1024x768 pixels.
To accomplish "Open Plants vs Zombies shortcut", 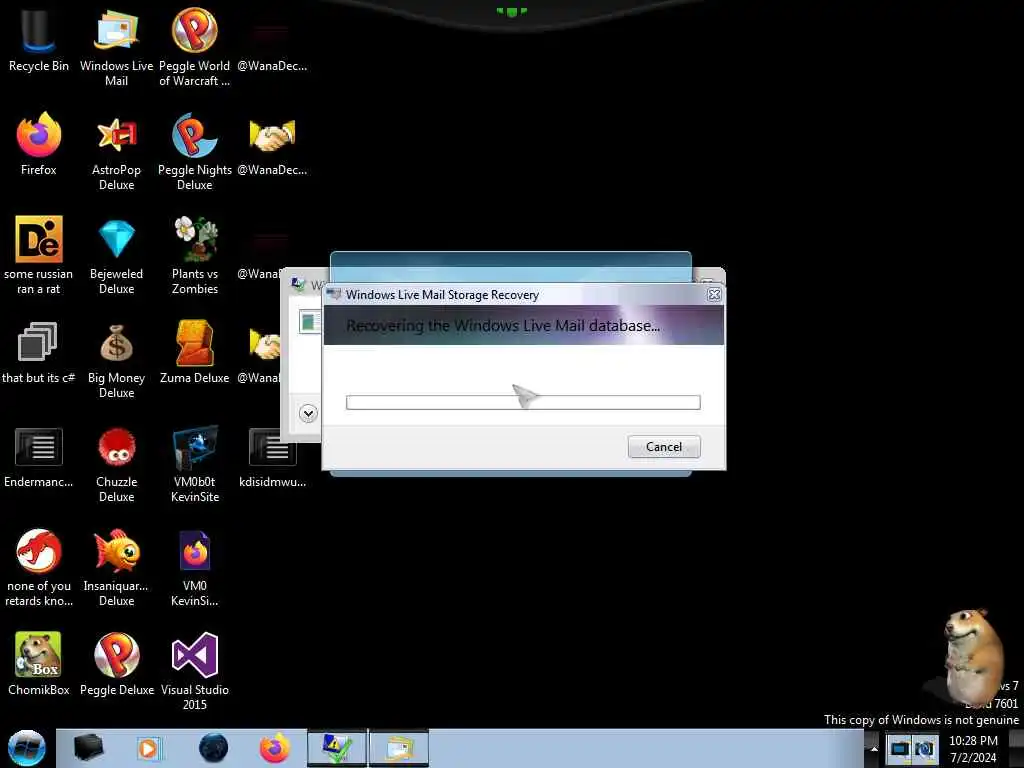I will [x=195, y=256].
